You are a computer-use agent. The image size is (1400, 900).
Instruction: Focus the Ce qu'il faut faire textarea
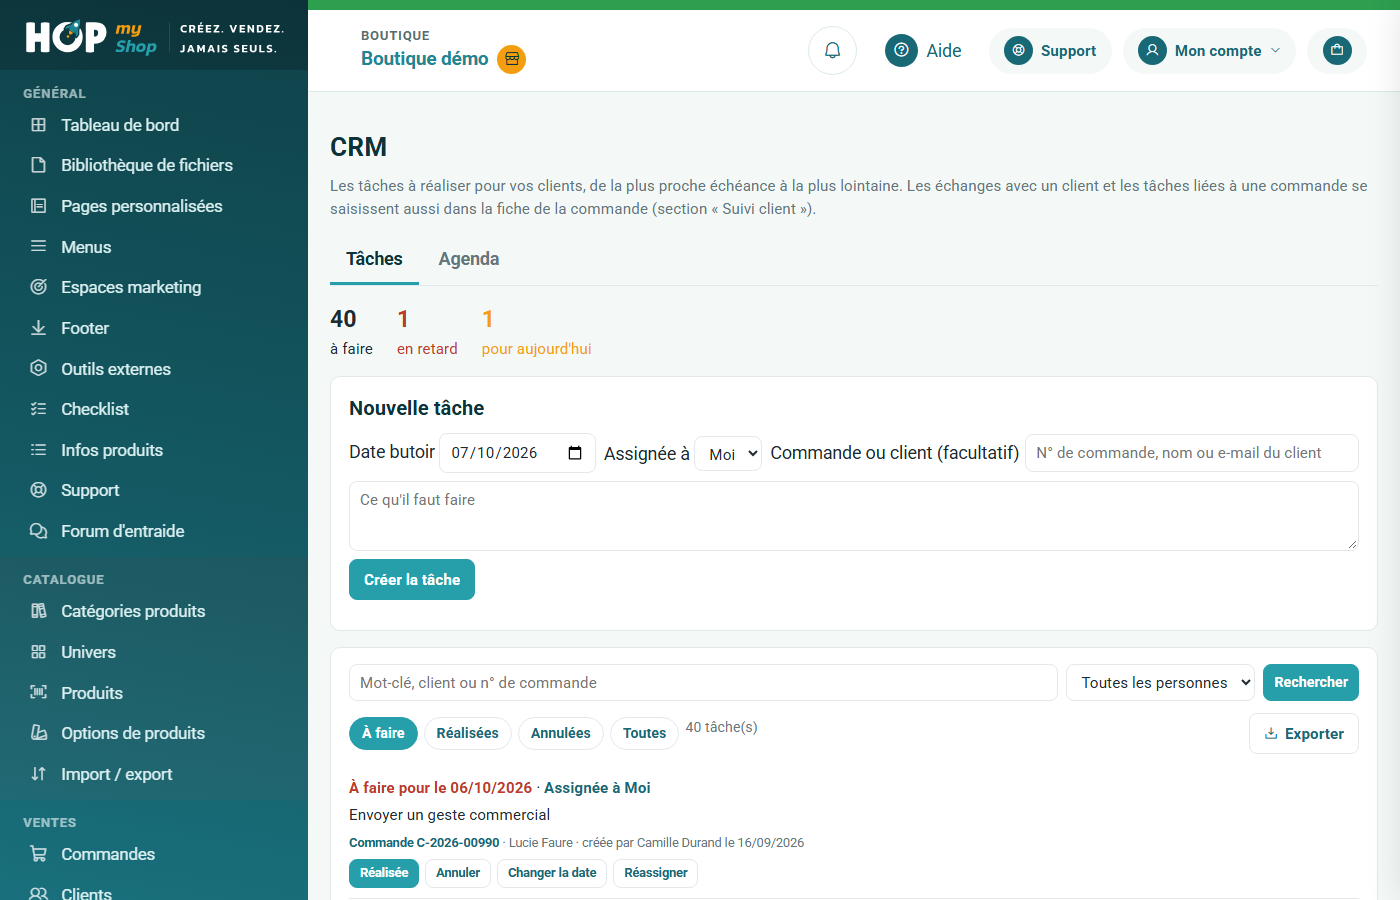[854, 516]
